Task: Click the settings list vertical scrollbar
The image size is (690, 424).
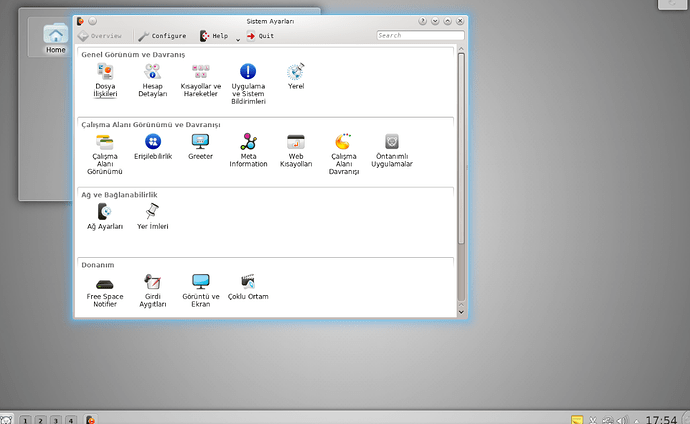Action: point(461,150)
